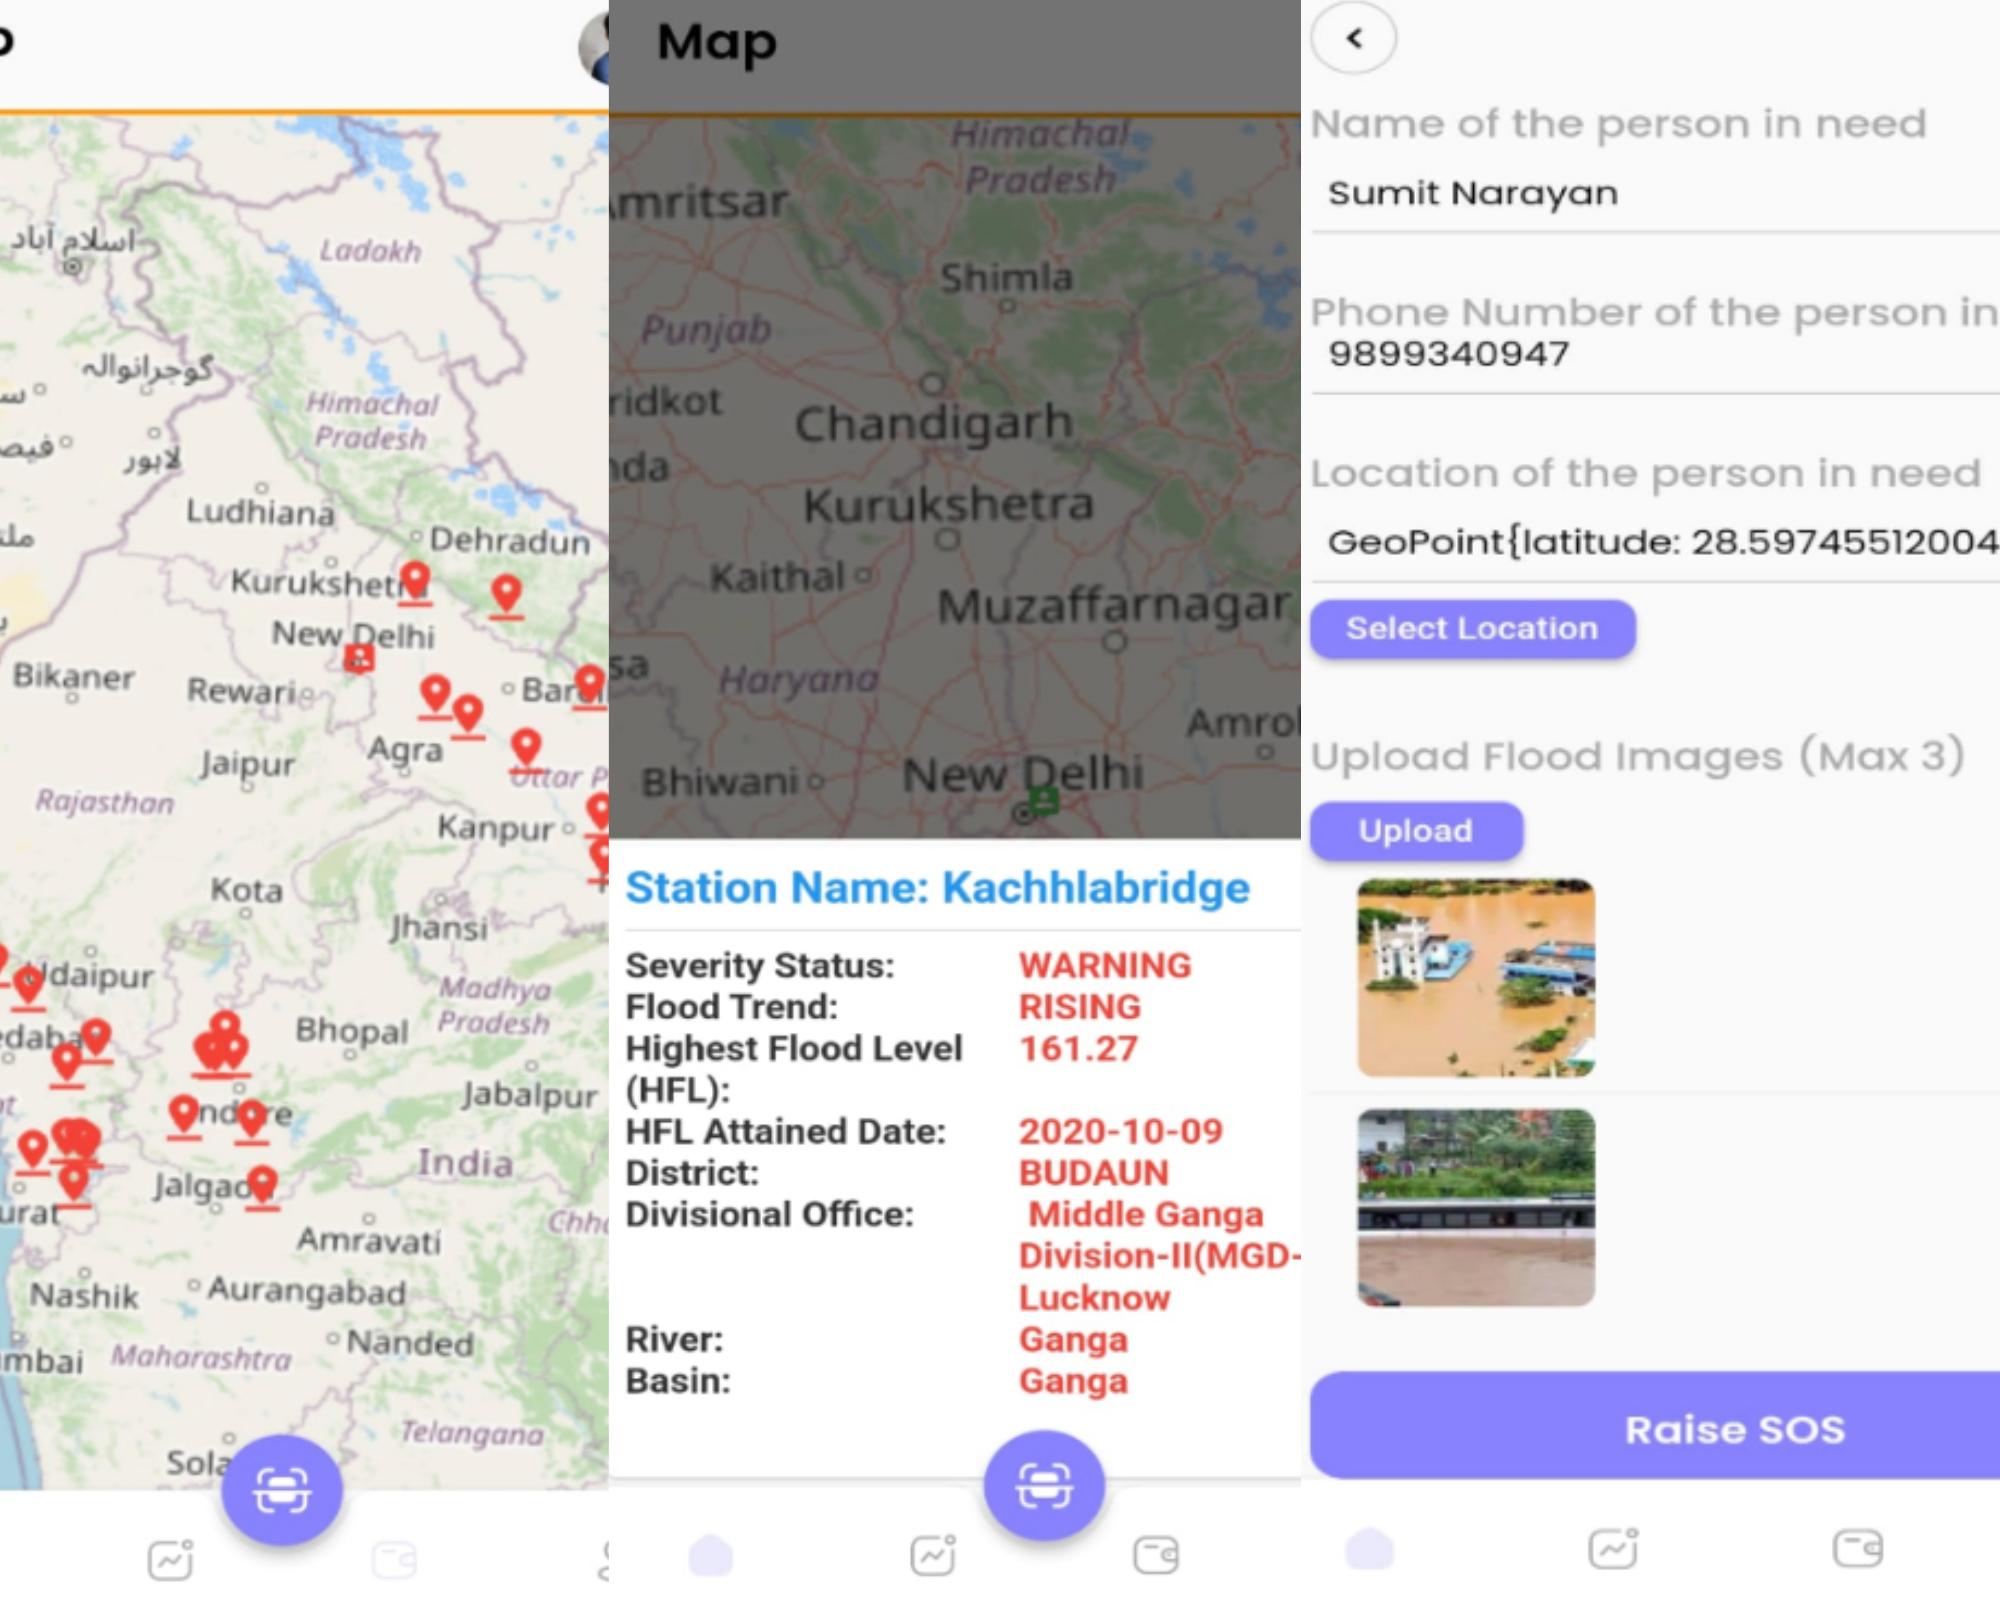Screen dimensions: 2000x1600
Task: Tap scan button over Kachhlabridge station details
Action: click(1044, 1485)
